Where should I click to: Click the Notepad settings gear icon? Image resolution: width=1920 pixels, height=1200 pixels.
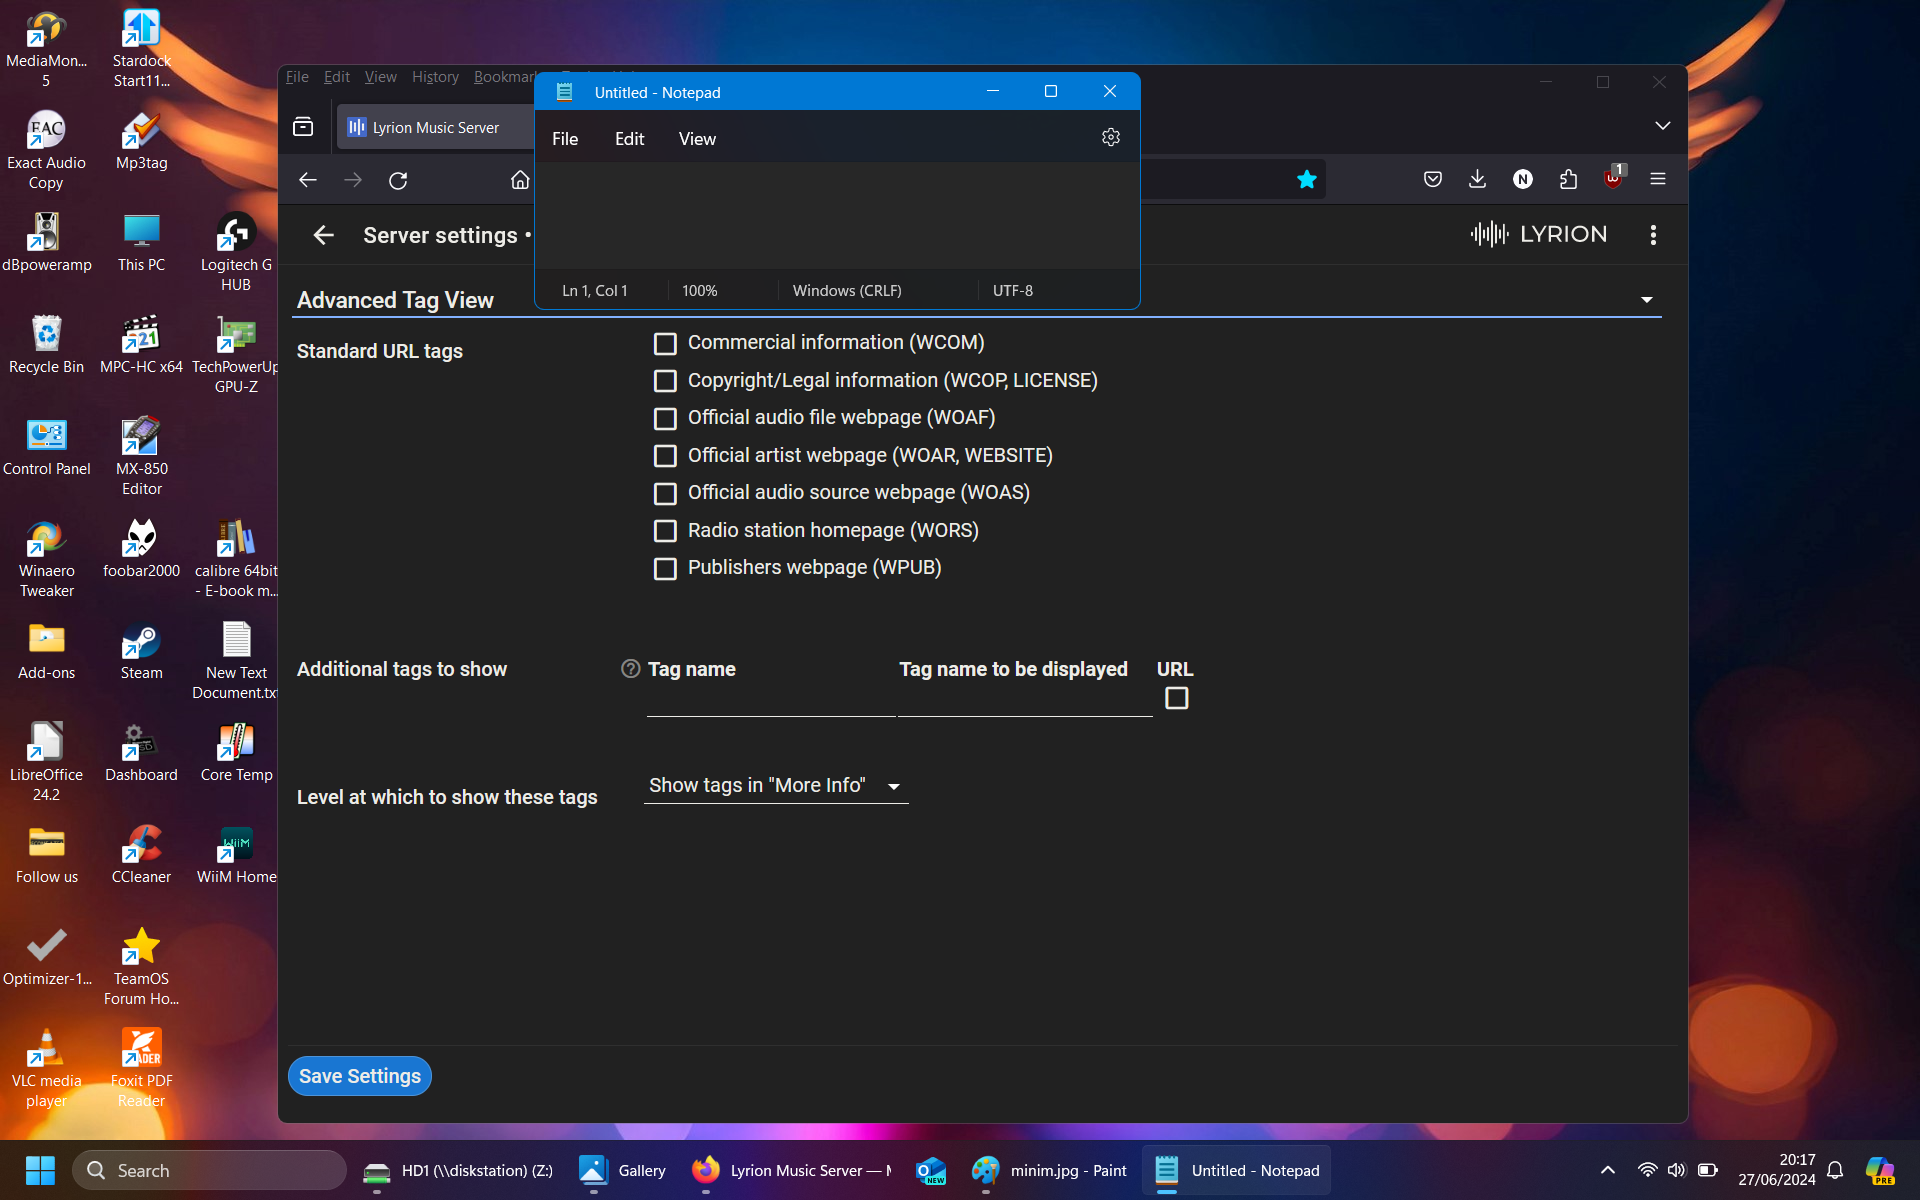click(1110, 138)
